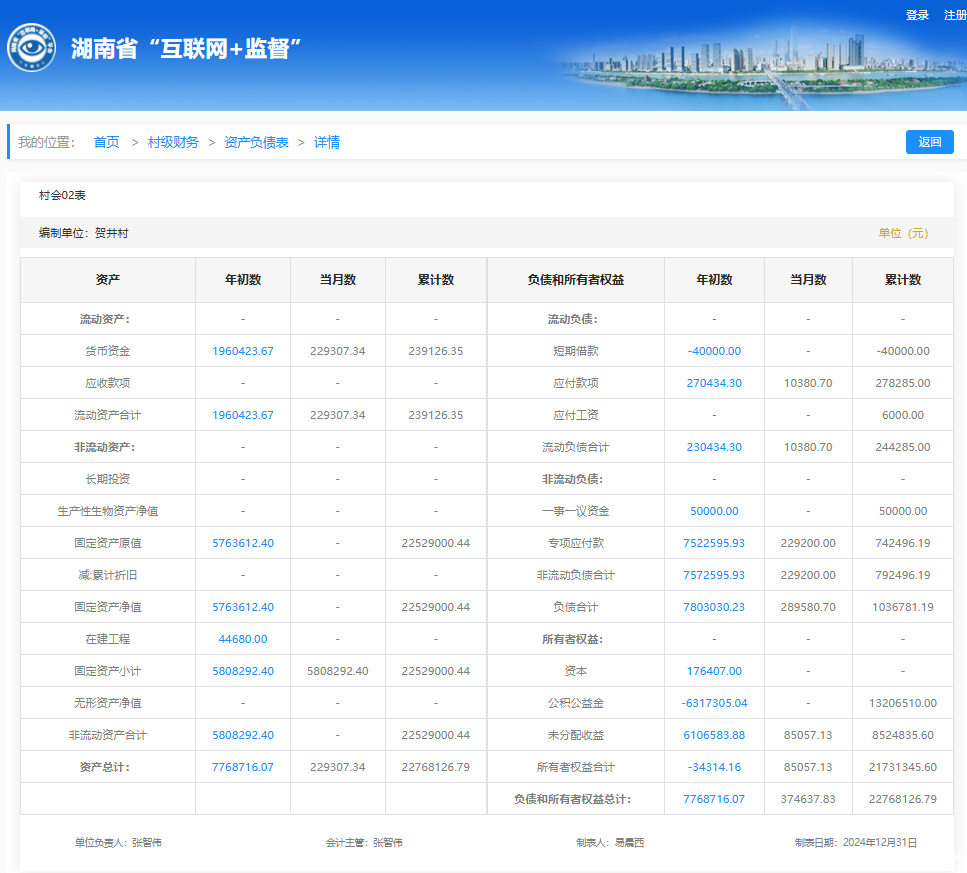Open 村级财务 breadcrumb link
The image size is (967, 873).
point(173,142)
